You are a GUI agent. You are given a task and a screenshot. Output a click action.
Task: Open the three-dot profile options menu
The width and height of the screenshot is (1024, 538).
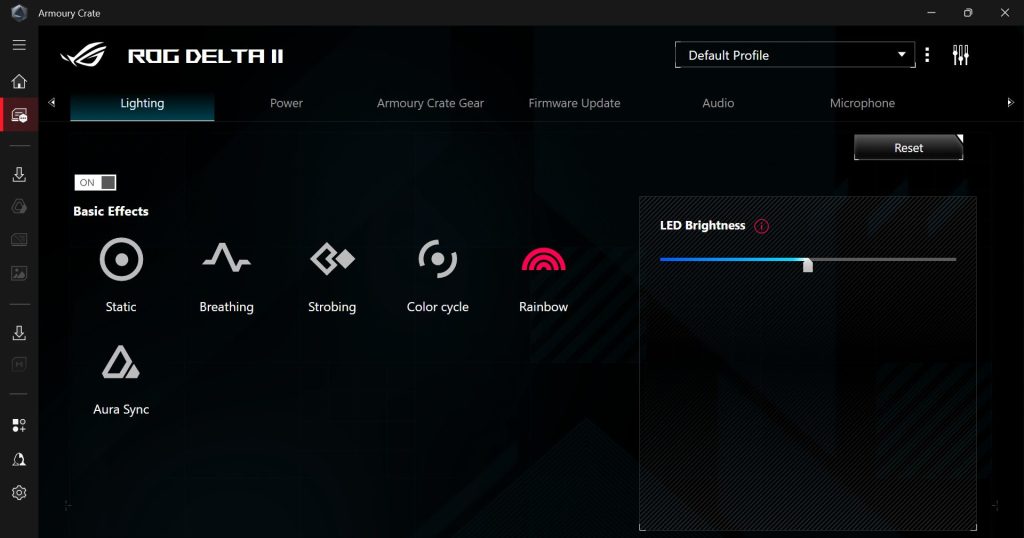click(x=927, y=55)
